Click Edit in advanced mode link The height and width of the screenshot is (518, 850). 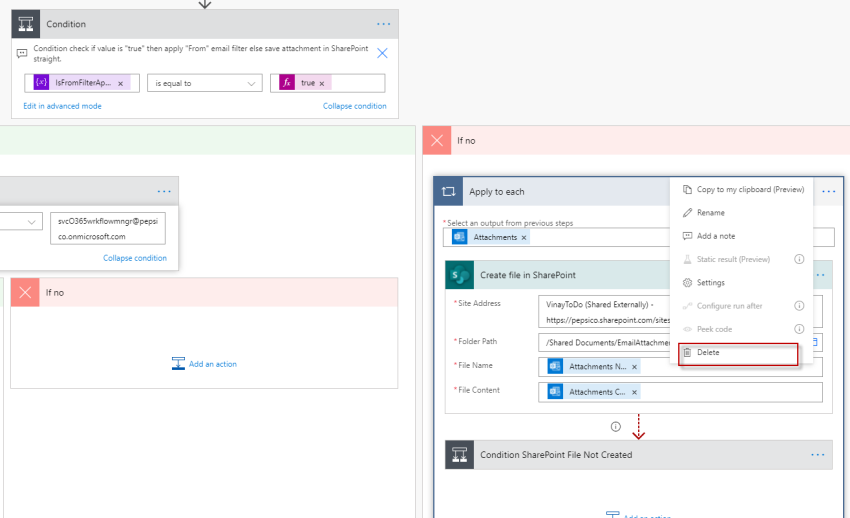62,106
